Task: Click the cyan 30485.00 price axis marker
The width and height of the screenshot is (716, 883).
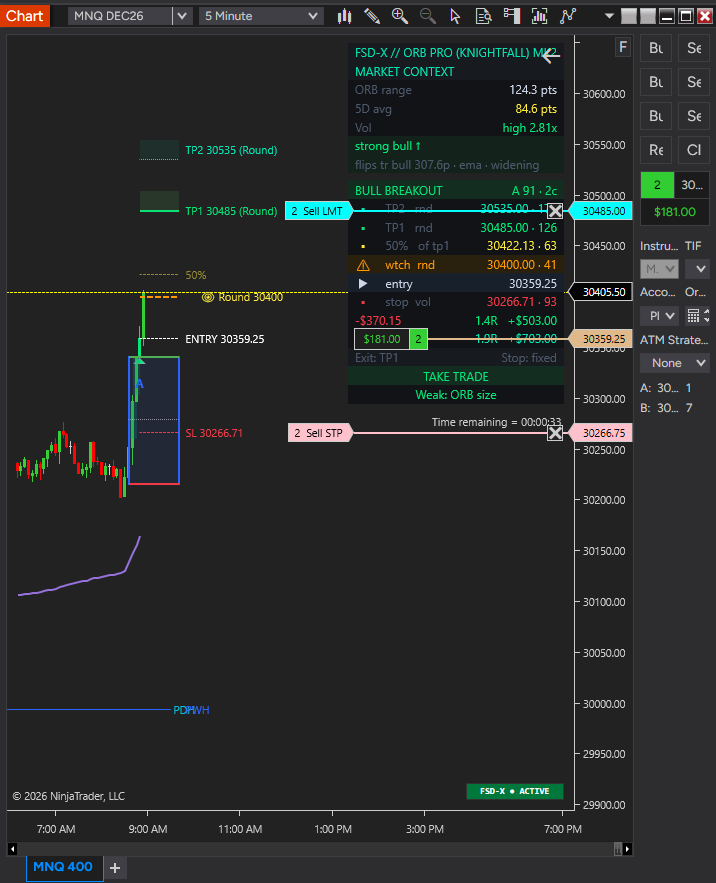Action: pyautogui.click(x=601, y=211)
